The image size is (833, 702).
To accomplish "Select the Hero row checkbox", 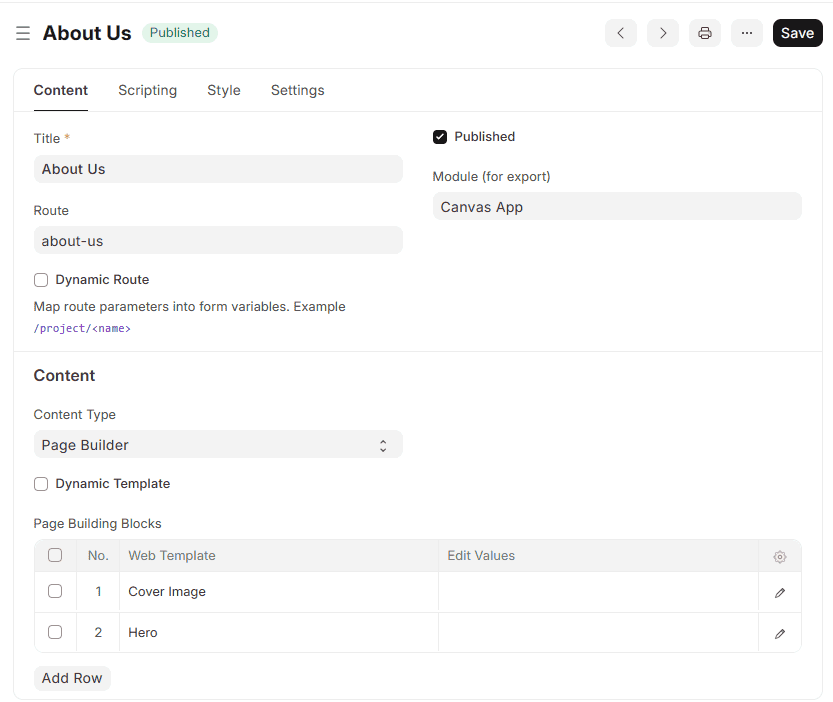I will coord(55,632).
